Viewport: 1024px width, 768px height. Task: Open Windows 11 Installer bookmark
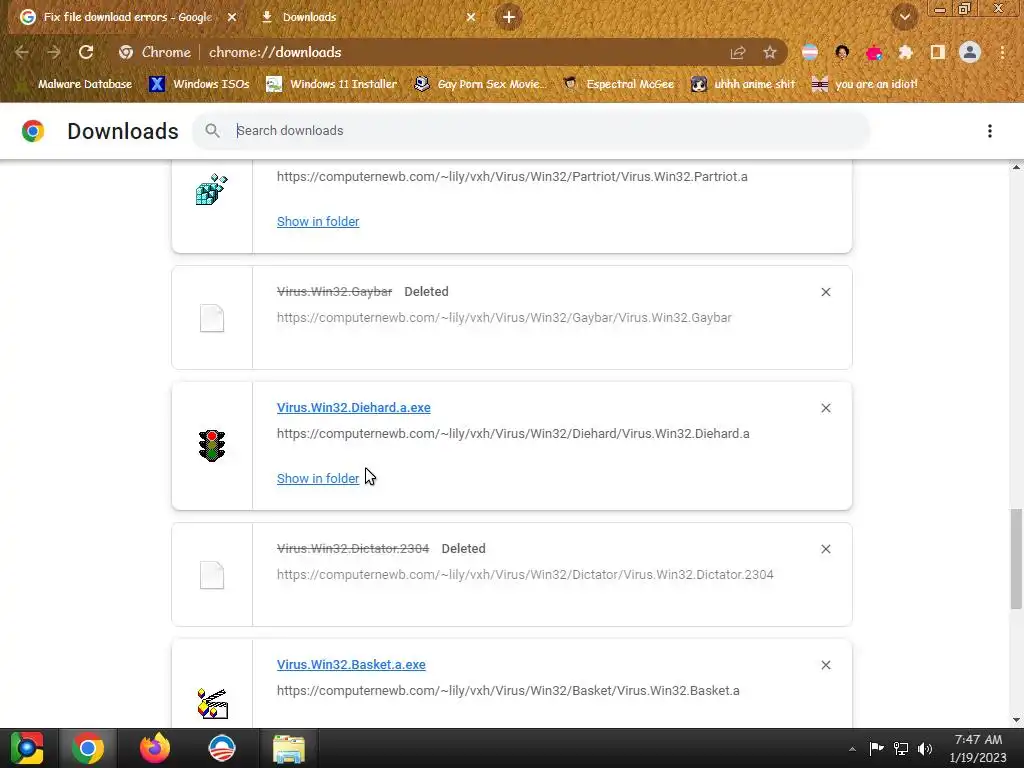tap(332, 84)
